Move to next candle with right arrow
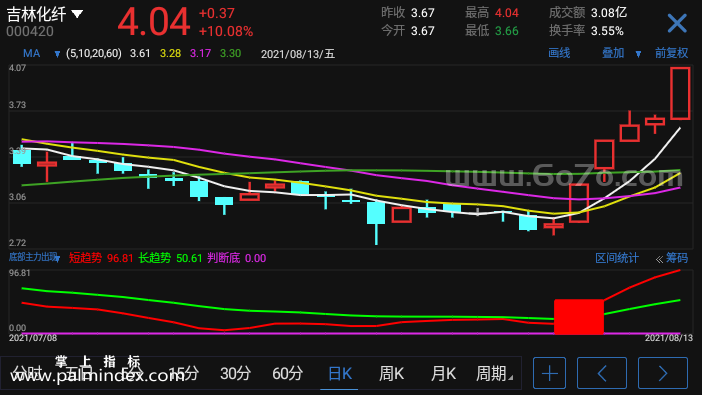Viewport: 702px width, 395px height. coord(663,373)
